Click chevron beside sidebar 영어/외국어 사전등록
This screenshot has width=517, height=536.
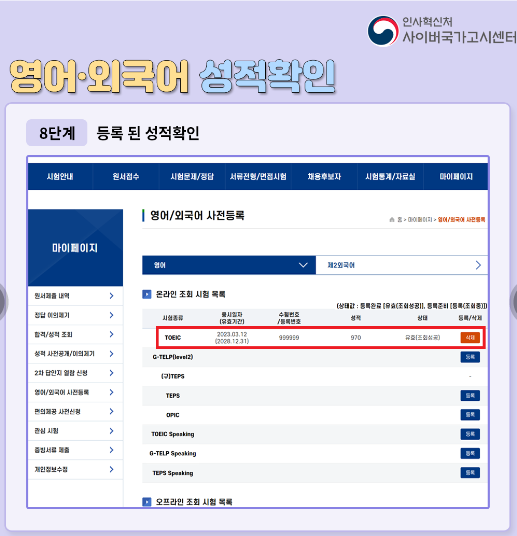pyautogui.click(x=111, y=392)
